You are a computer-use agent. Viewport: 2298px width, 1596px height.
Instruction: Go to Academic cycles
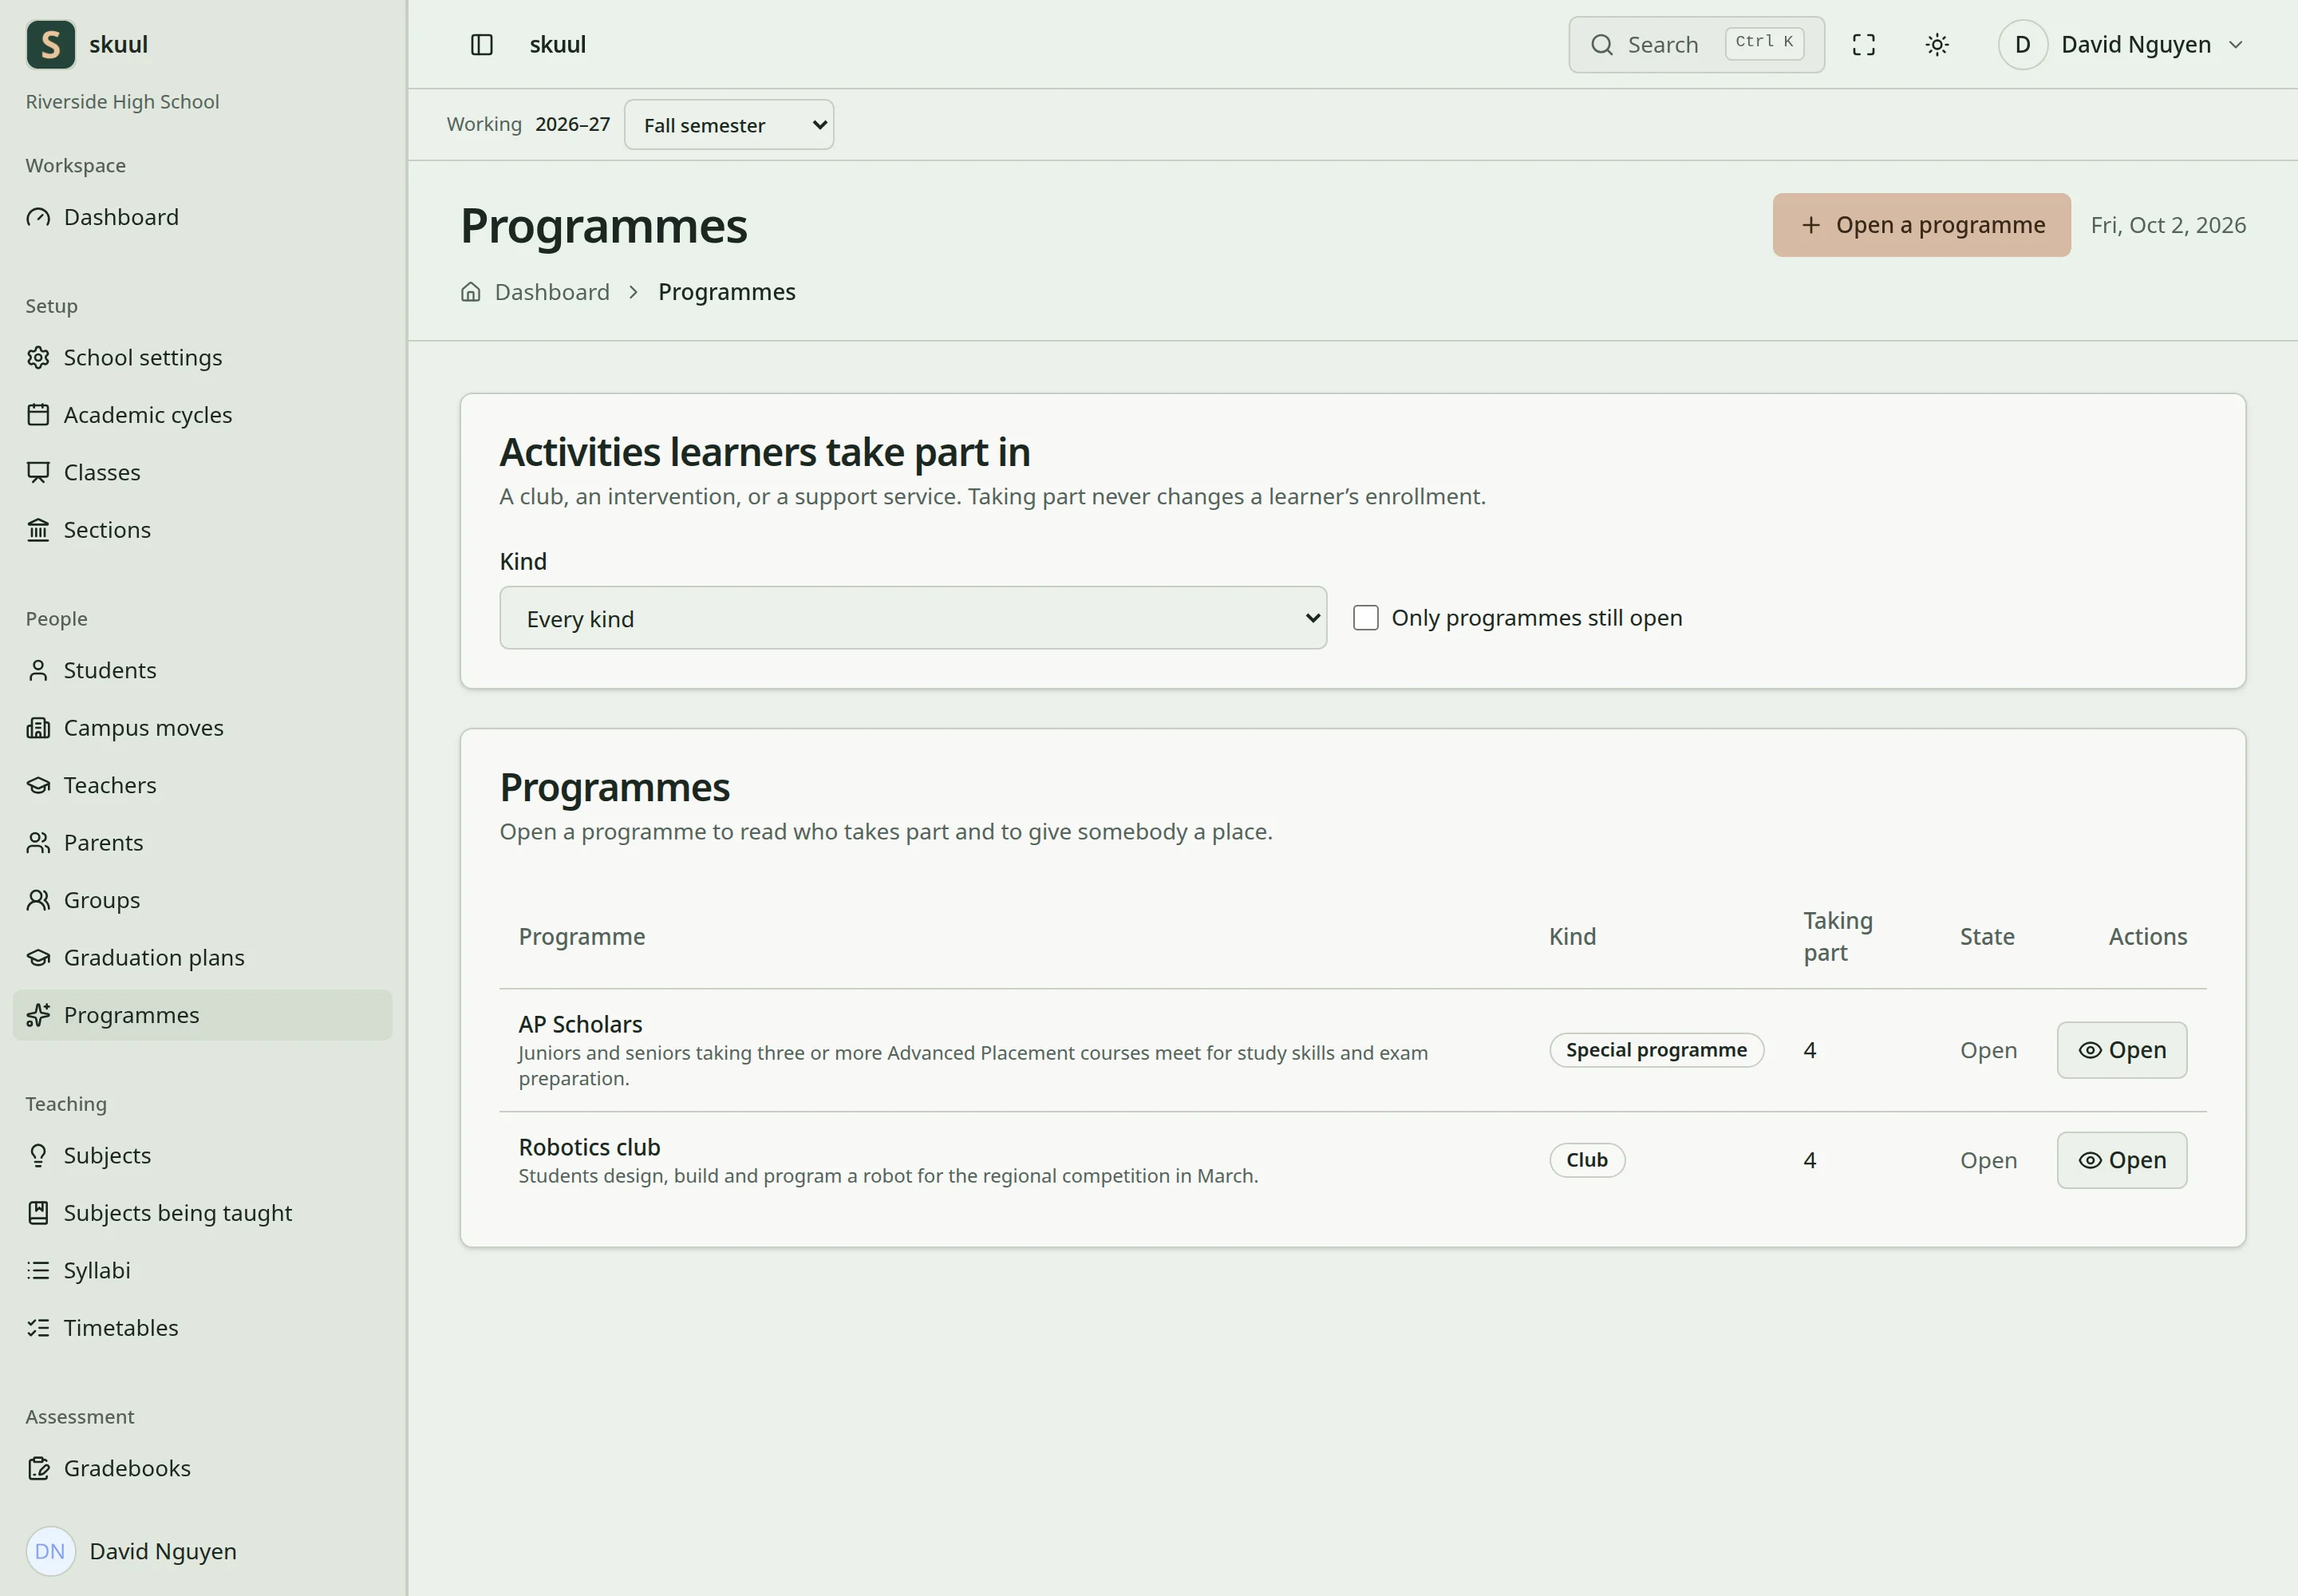pyautogui.click(x=203, y=415)
